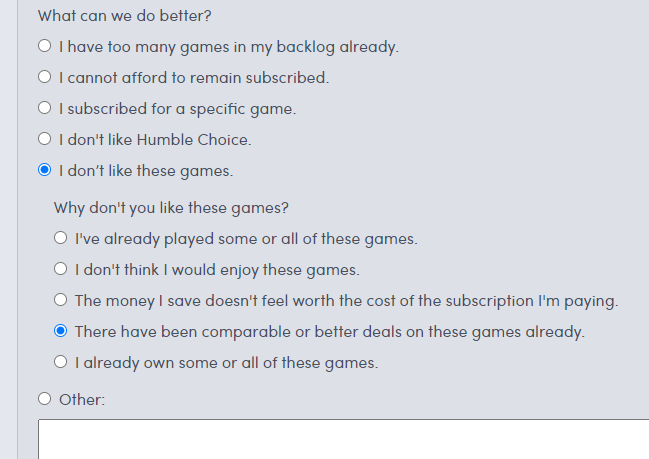This screenshot has width=649, height=459.
Task: Click the 'I've already played some or all' label text
Action: click(246, 239)
